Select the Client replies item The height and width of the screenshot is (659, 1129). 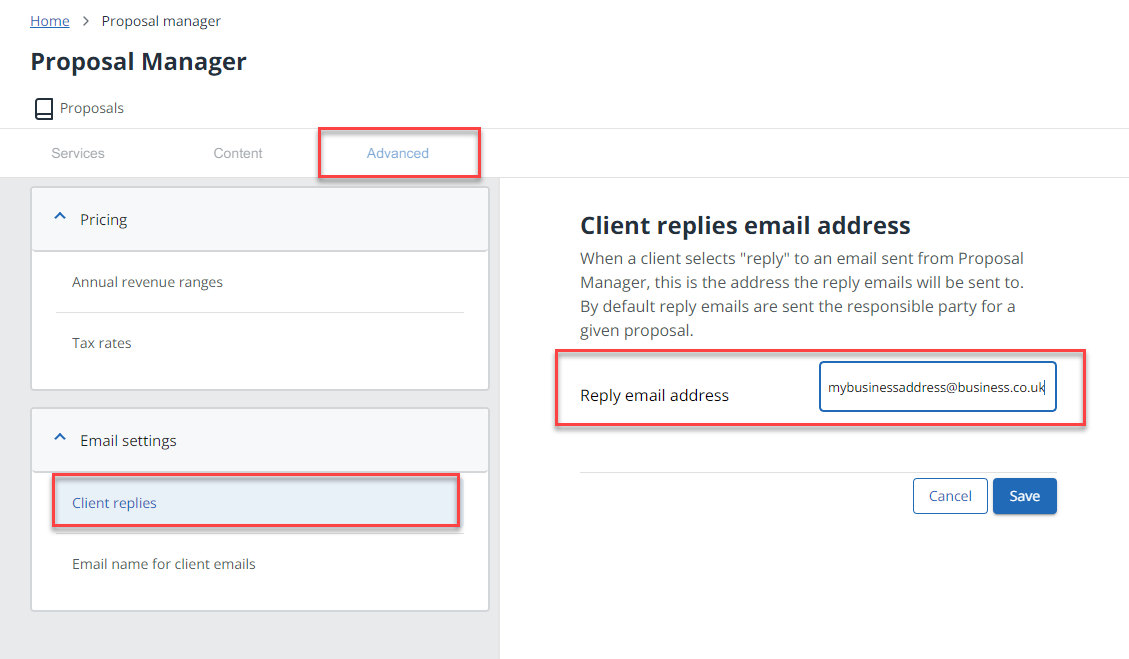(114, 503)
